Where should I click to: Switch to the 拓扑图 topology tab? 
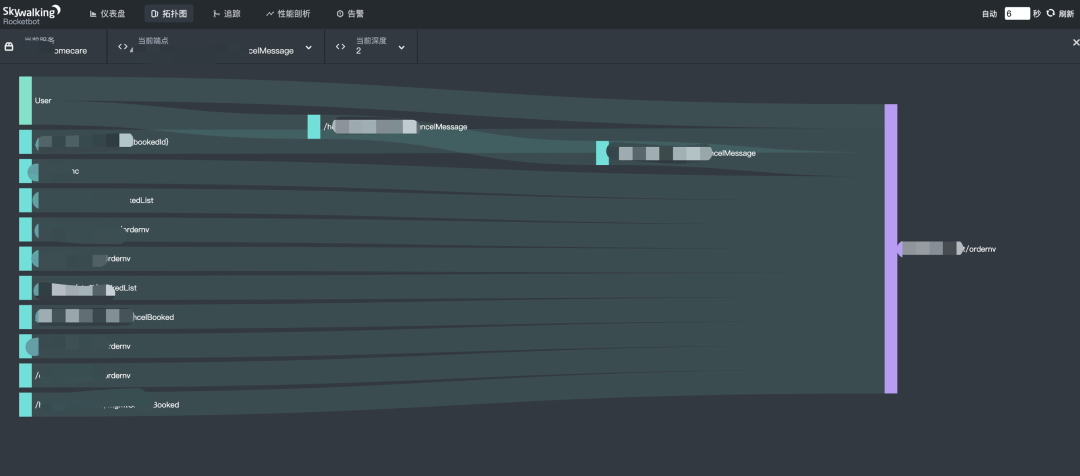[168, 14]
